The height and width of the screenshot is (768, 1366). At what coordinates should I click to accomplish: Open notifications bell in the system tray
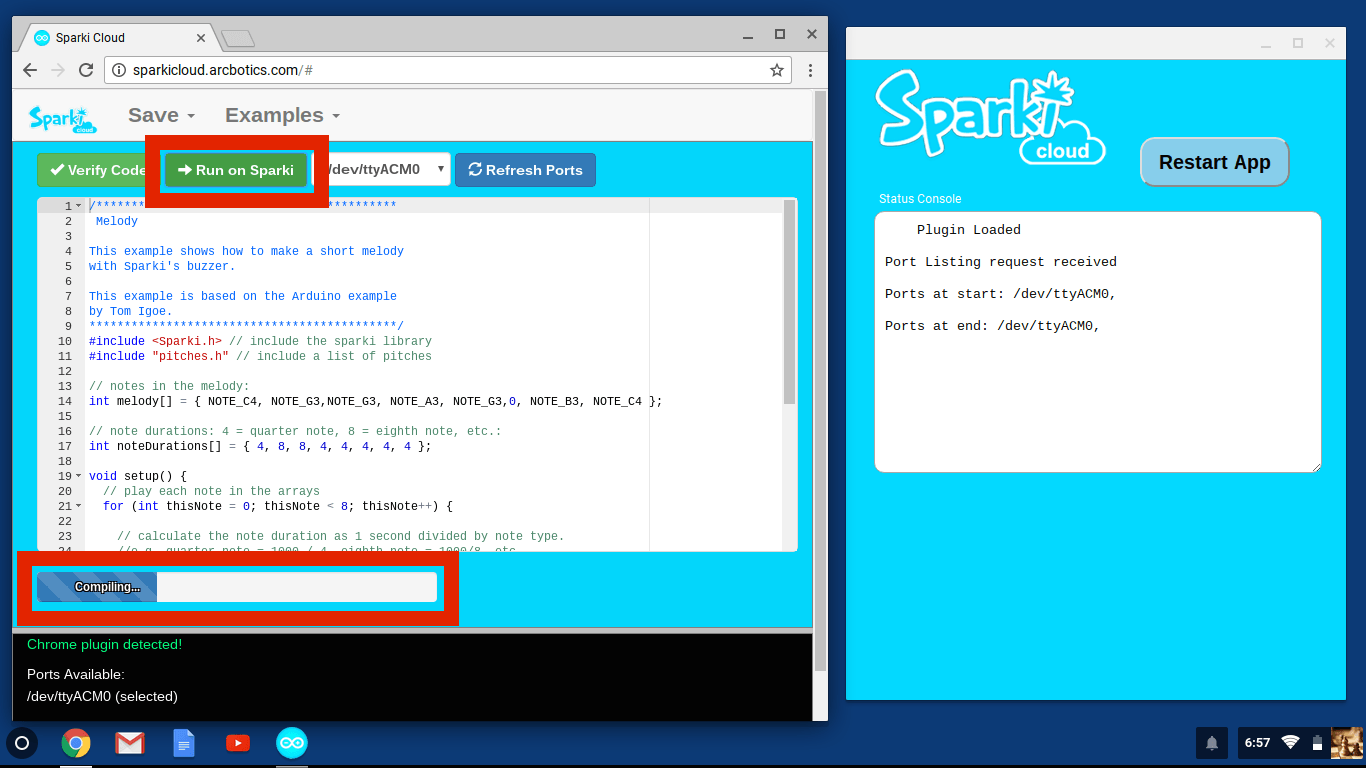[x=1212, y=743]
